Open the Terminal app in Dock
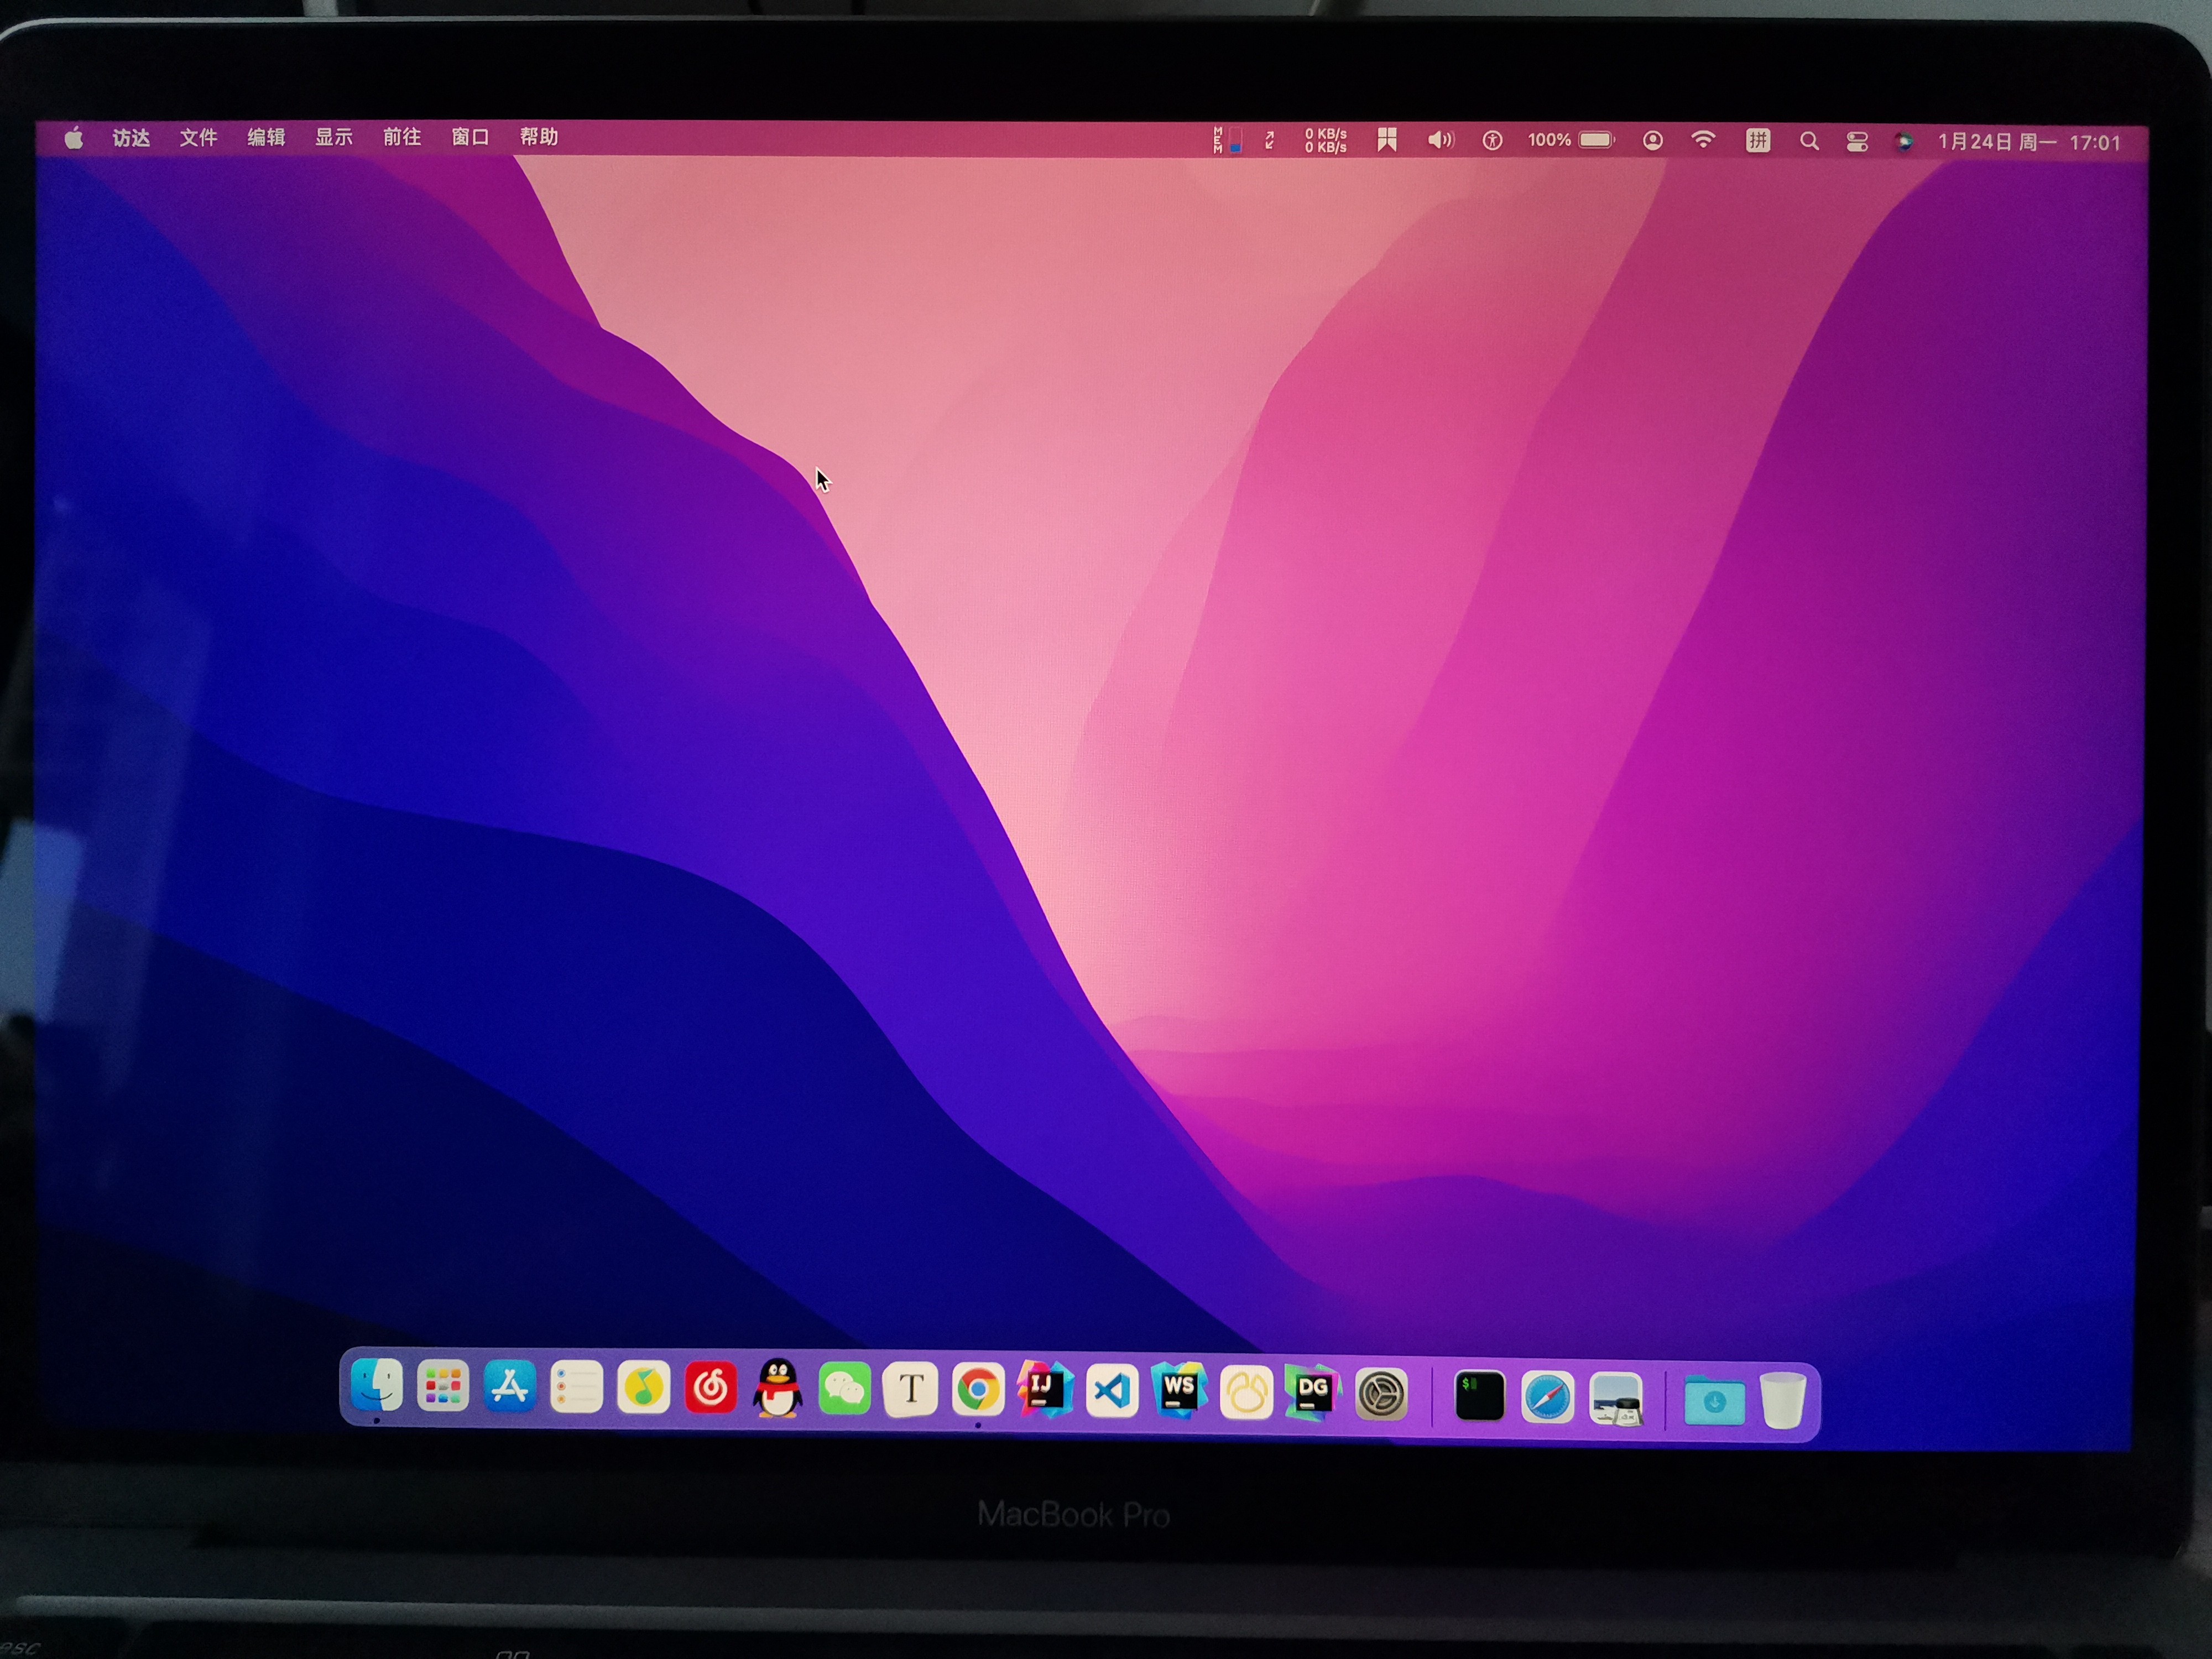The height and width of the screenshot is (1659, 2212). (x=1479, y=1395)
